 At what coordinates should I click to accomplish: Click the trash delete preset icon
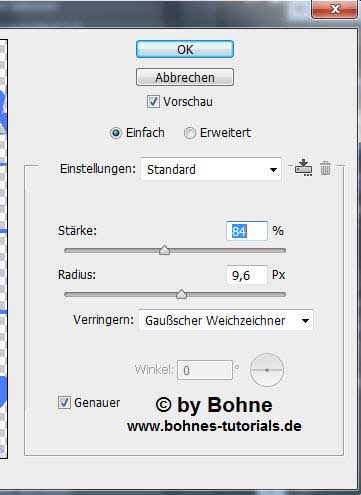[x=325, y=168]
